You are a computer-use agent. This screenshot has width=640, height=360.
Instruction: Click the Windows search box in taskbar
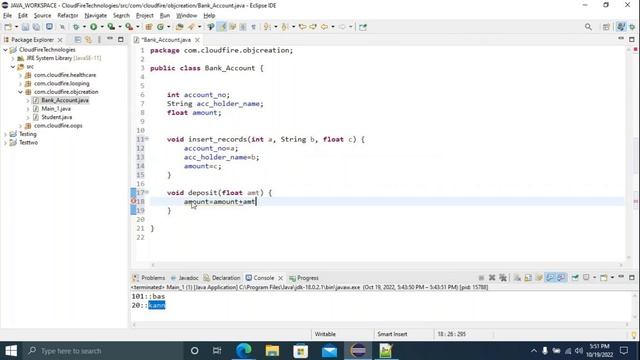(x=102, y=351)
